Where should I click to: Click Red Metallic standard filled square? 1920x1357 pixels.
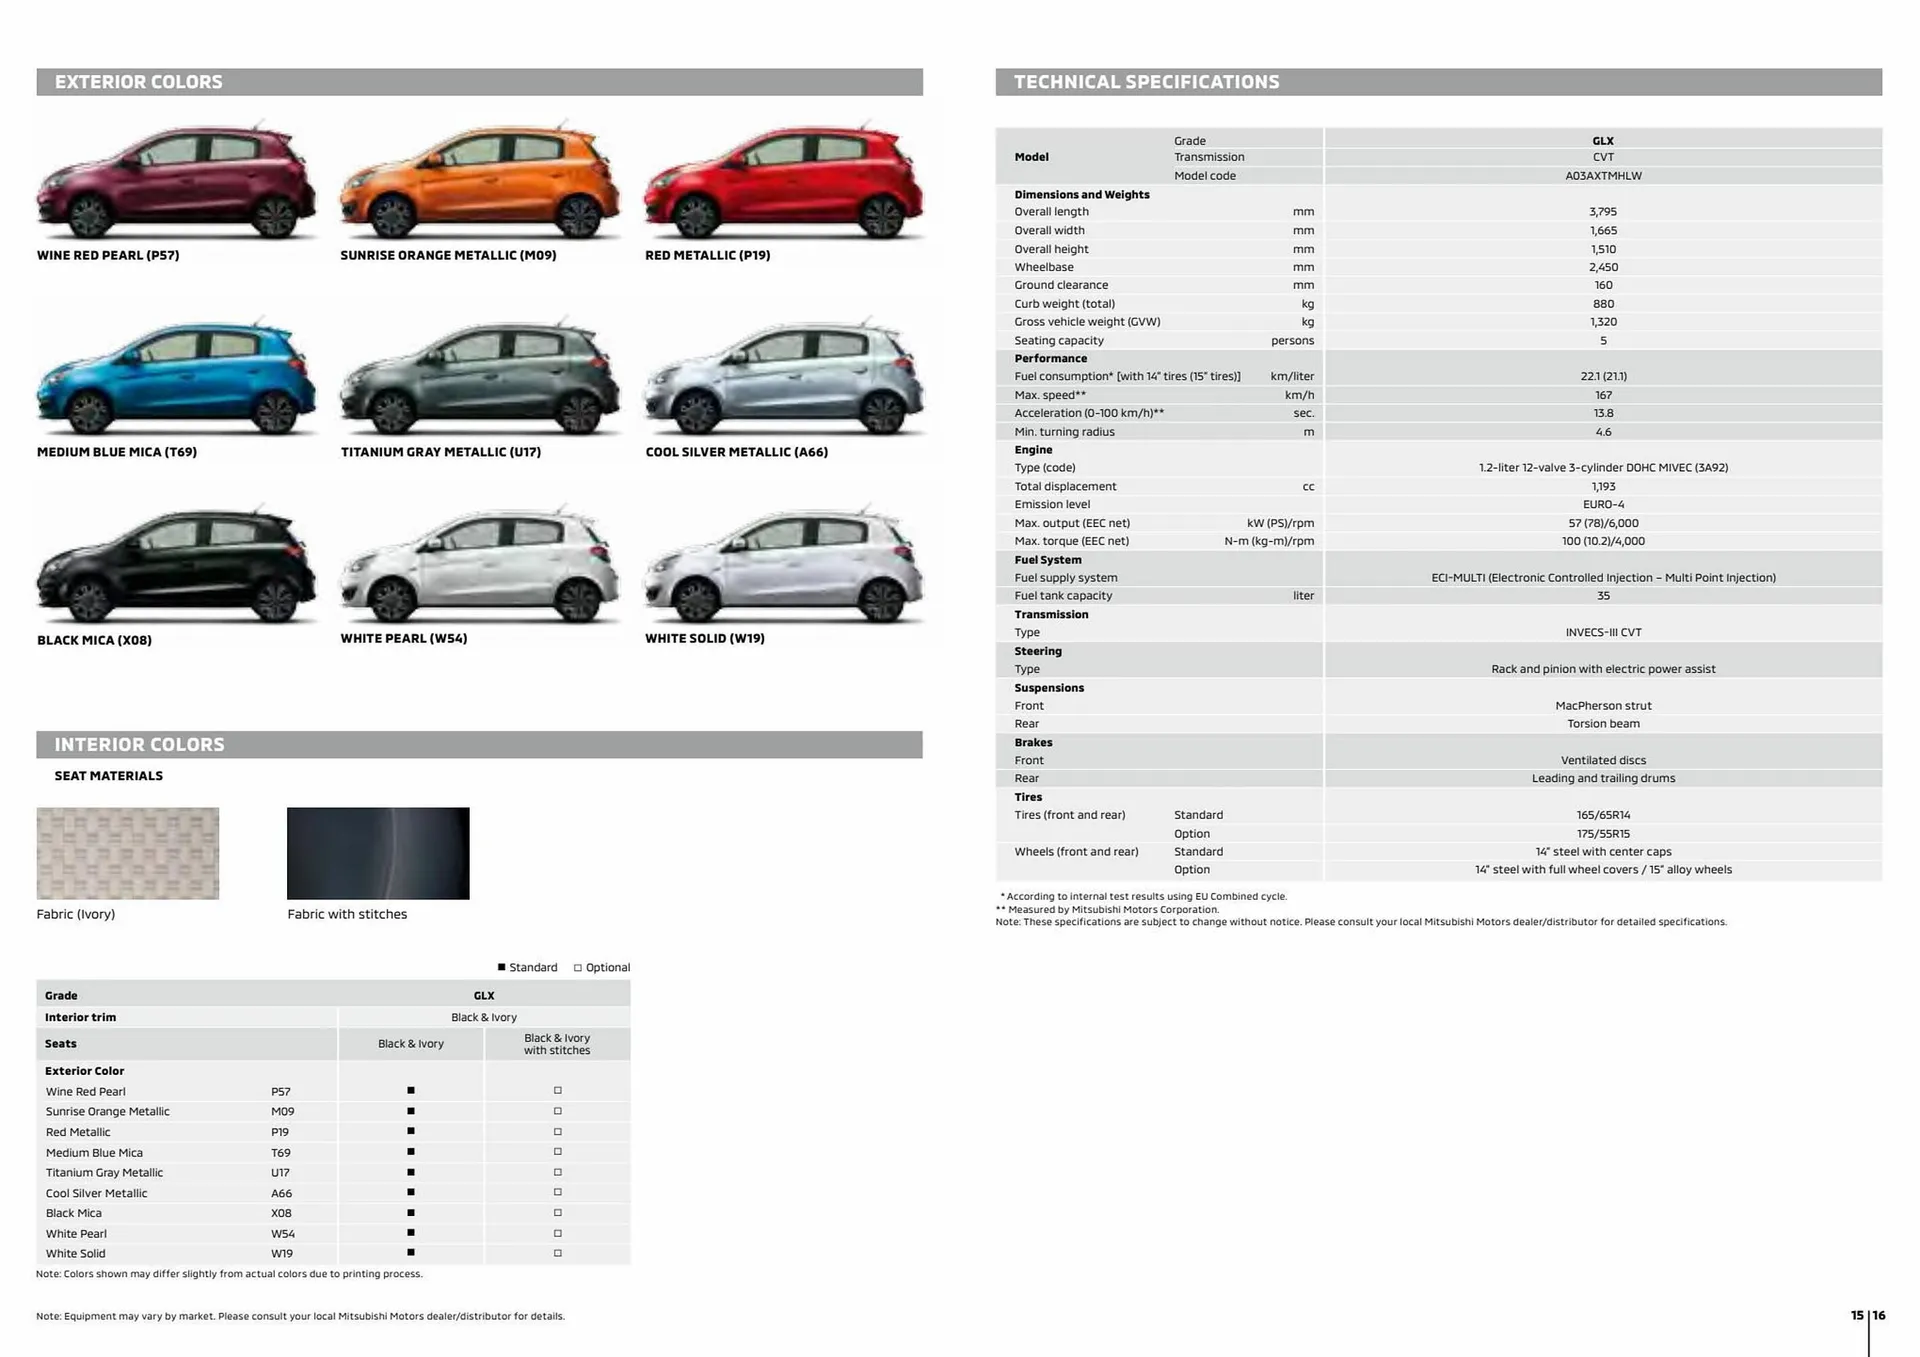point(411,1131)
